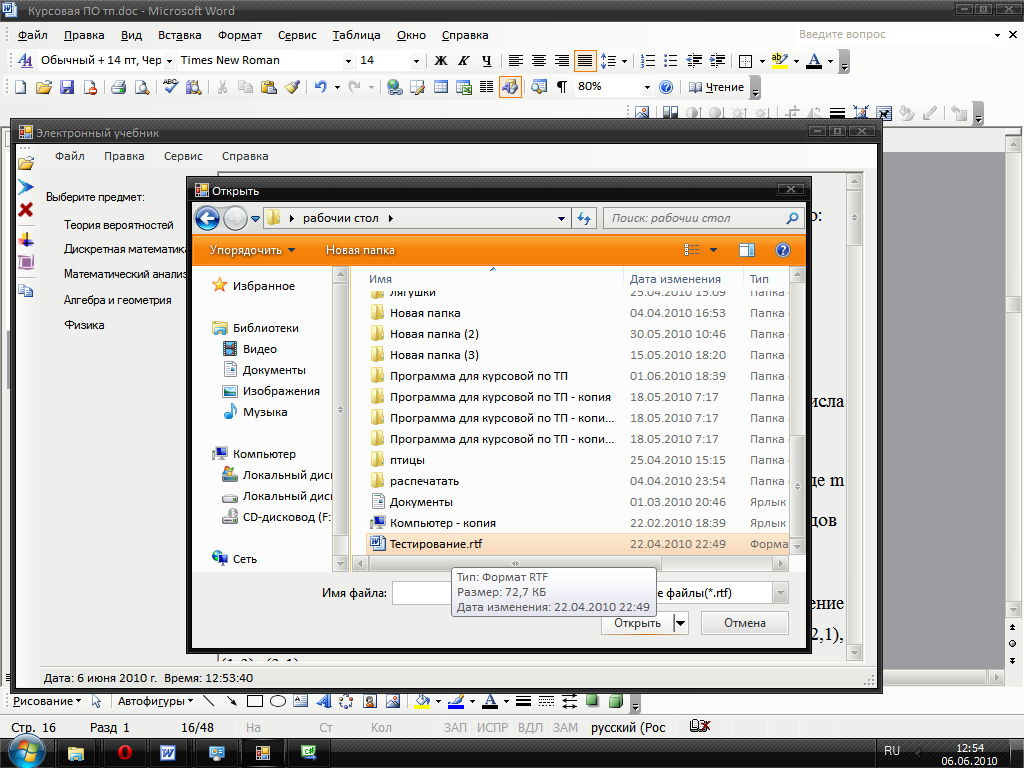Click the Word help question icon
Viewport: 1024px width, 768px height.
pos(666,87)
